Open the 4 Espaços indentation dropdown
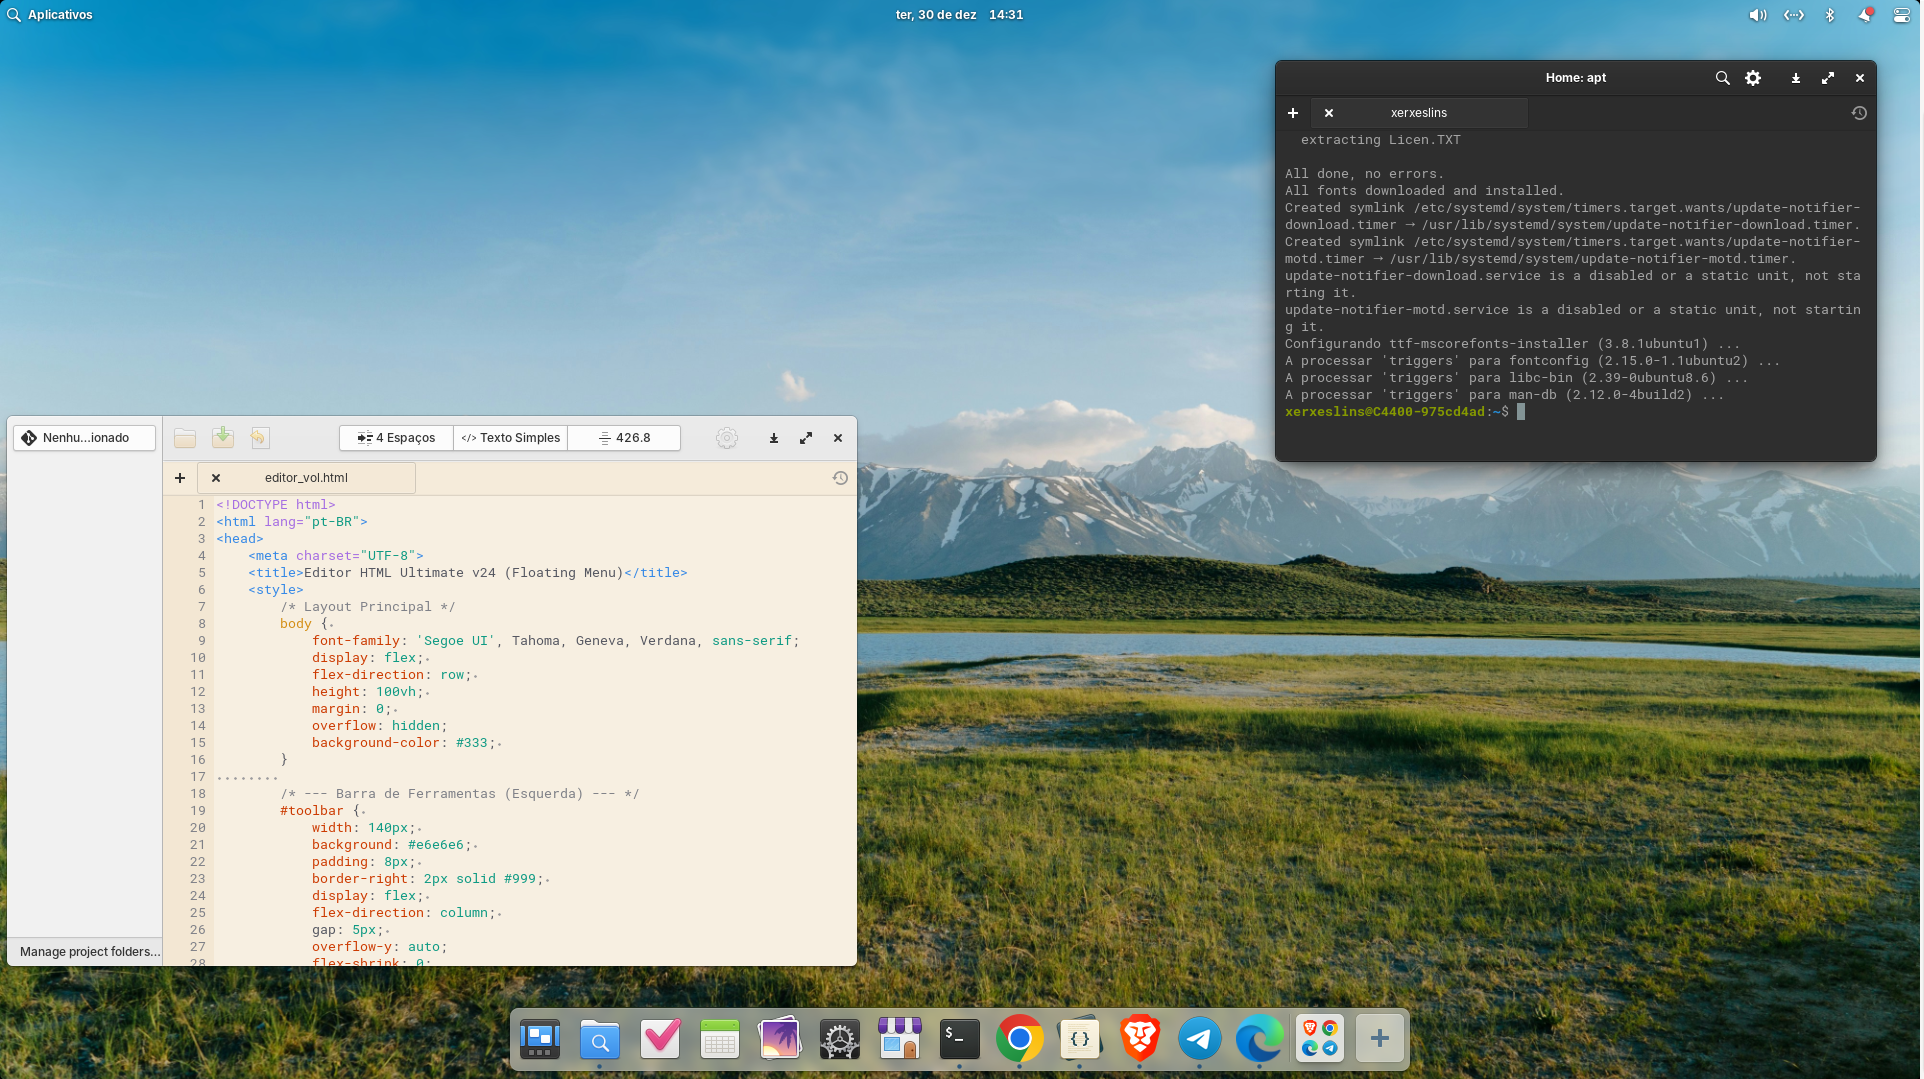 (397, 438)
